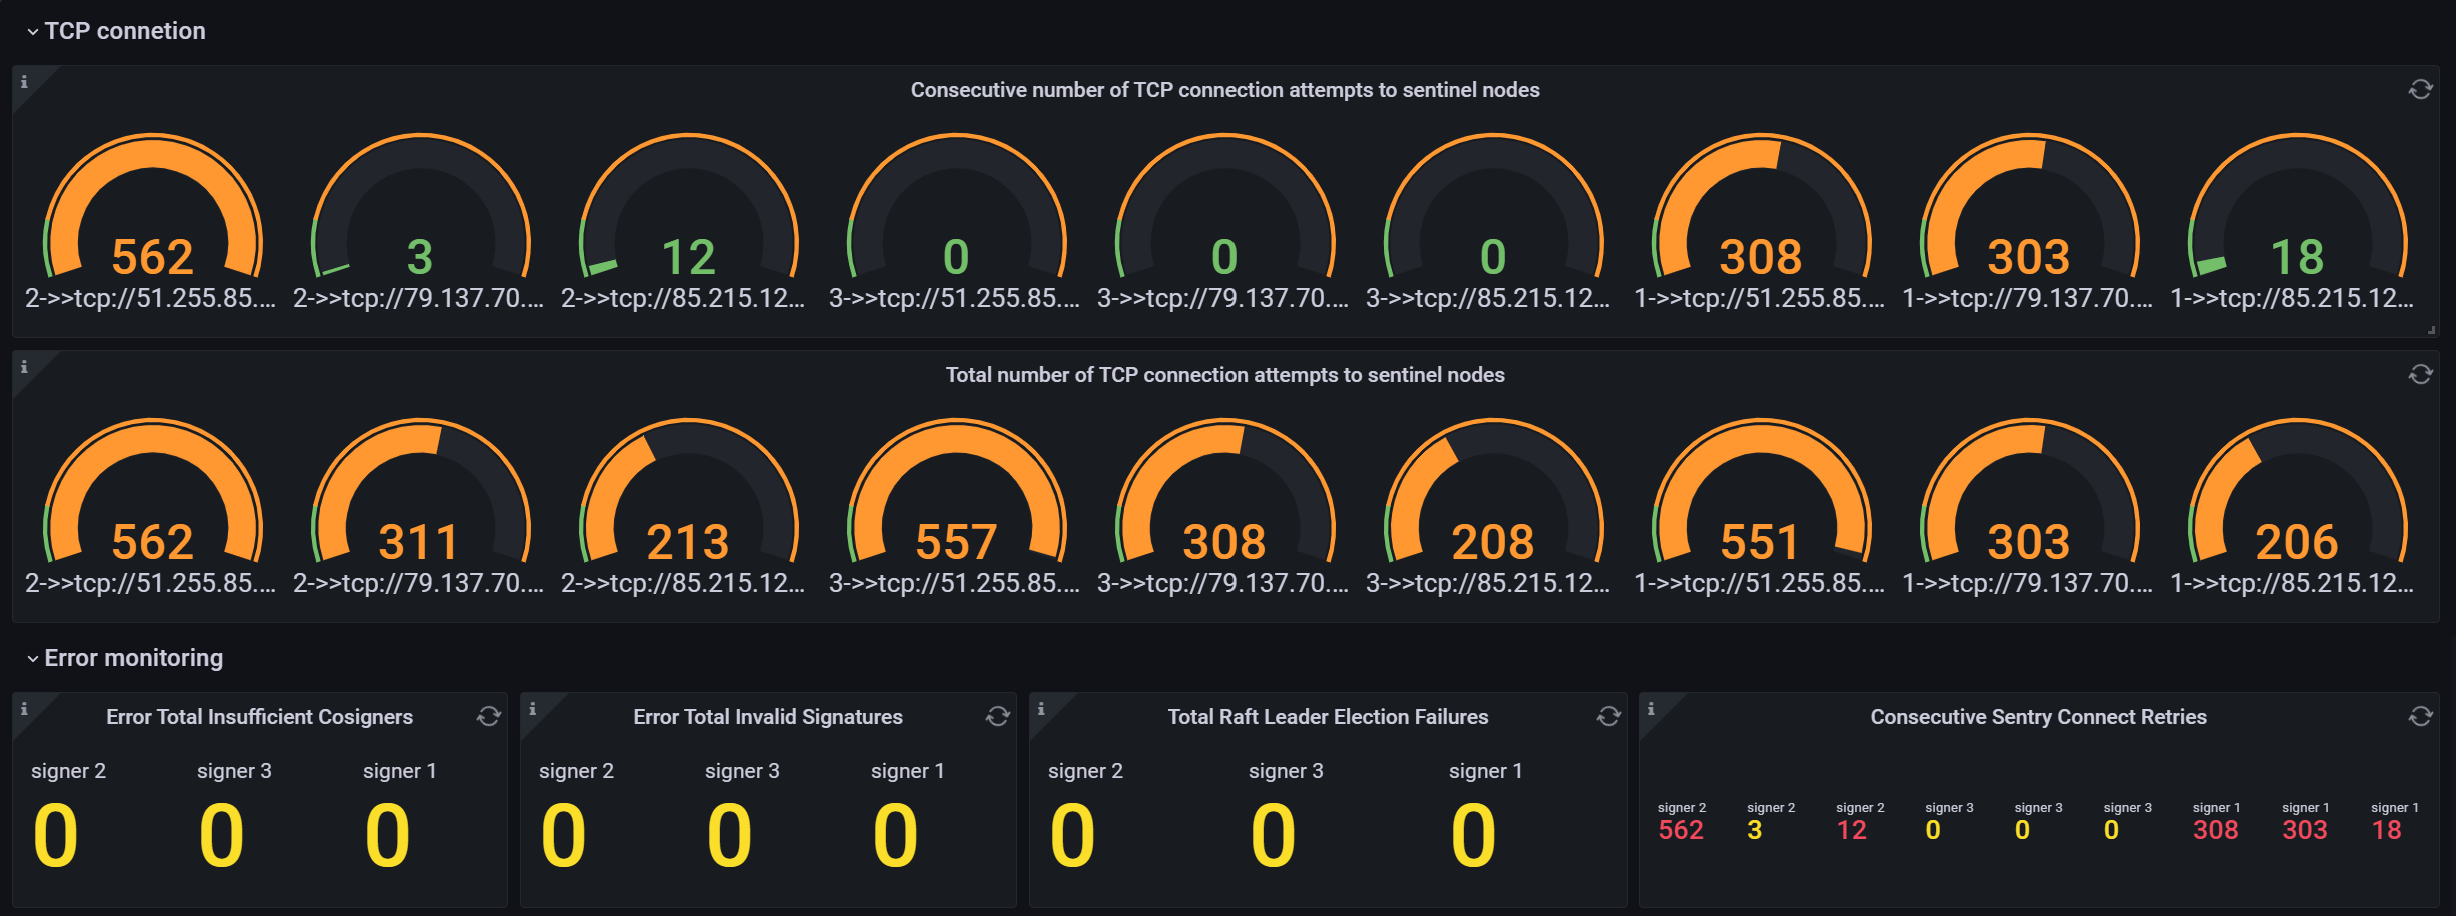Show info for Error Total Invalid Signatures panel
This screenshot has height=916, width=2456.
tap(532, 709)
